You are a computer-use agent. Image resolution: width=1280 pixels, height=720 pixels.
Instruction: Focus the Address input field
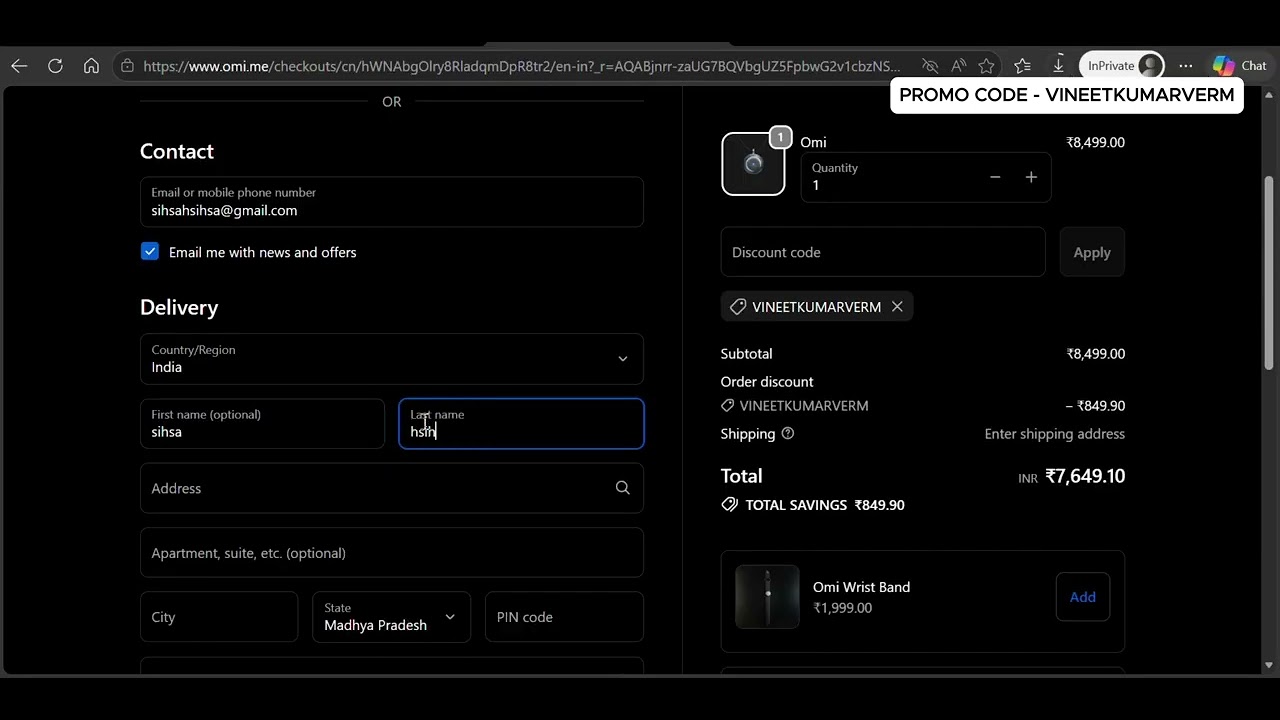click(392, 488)
